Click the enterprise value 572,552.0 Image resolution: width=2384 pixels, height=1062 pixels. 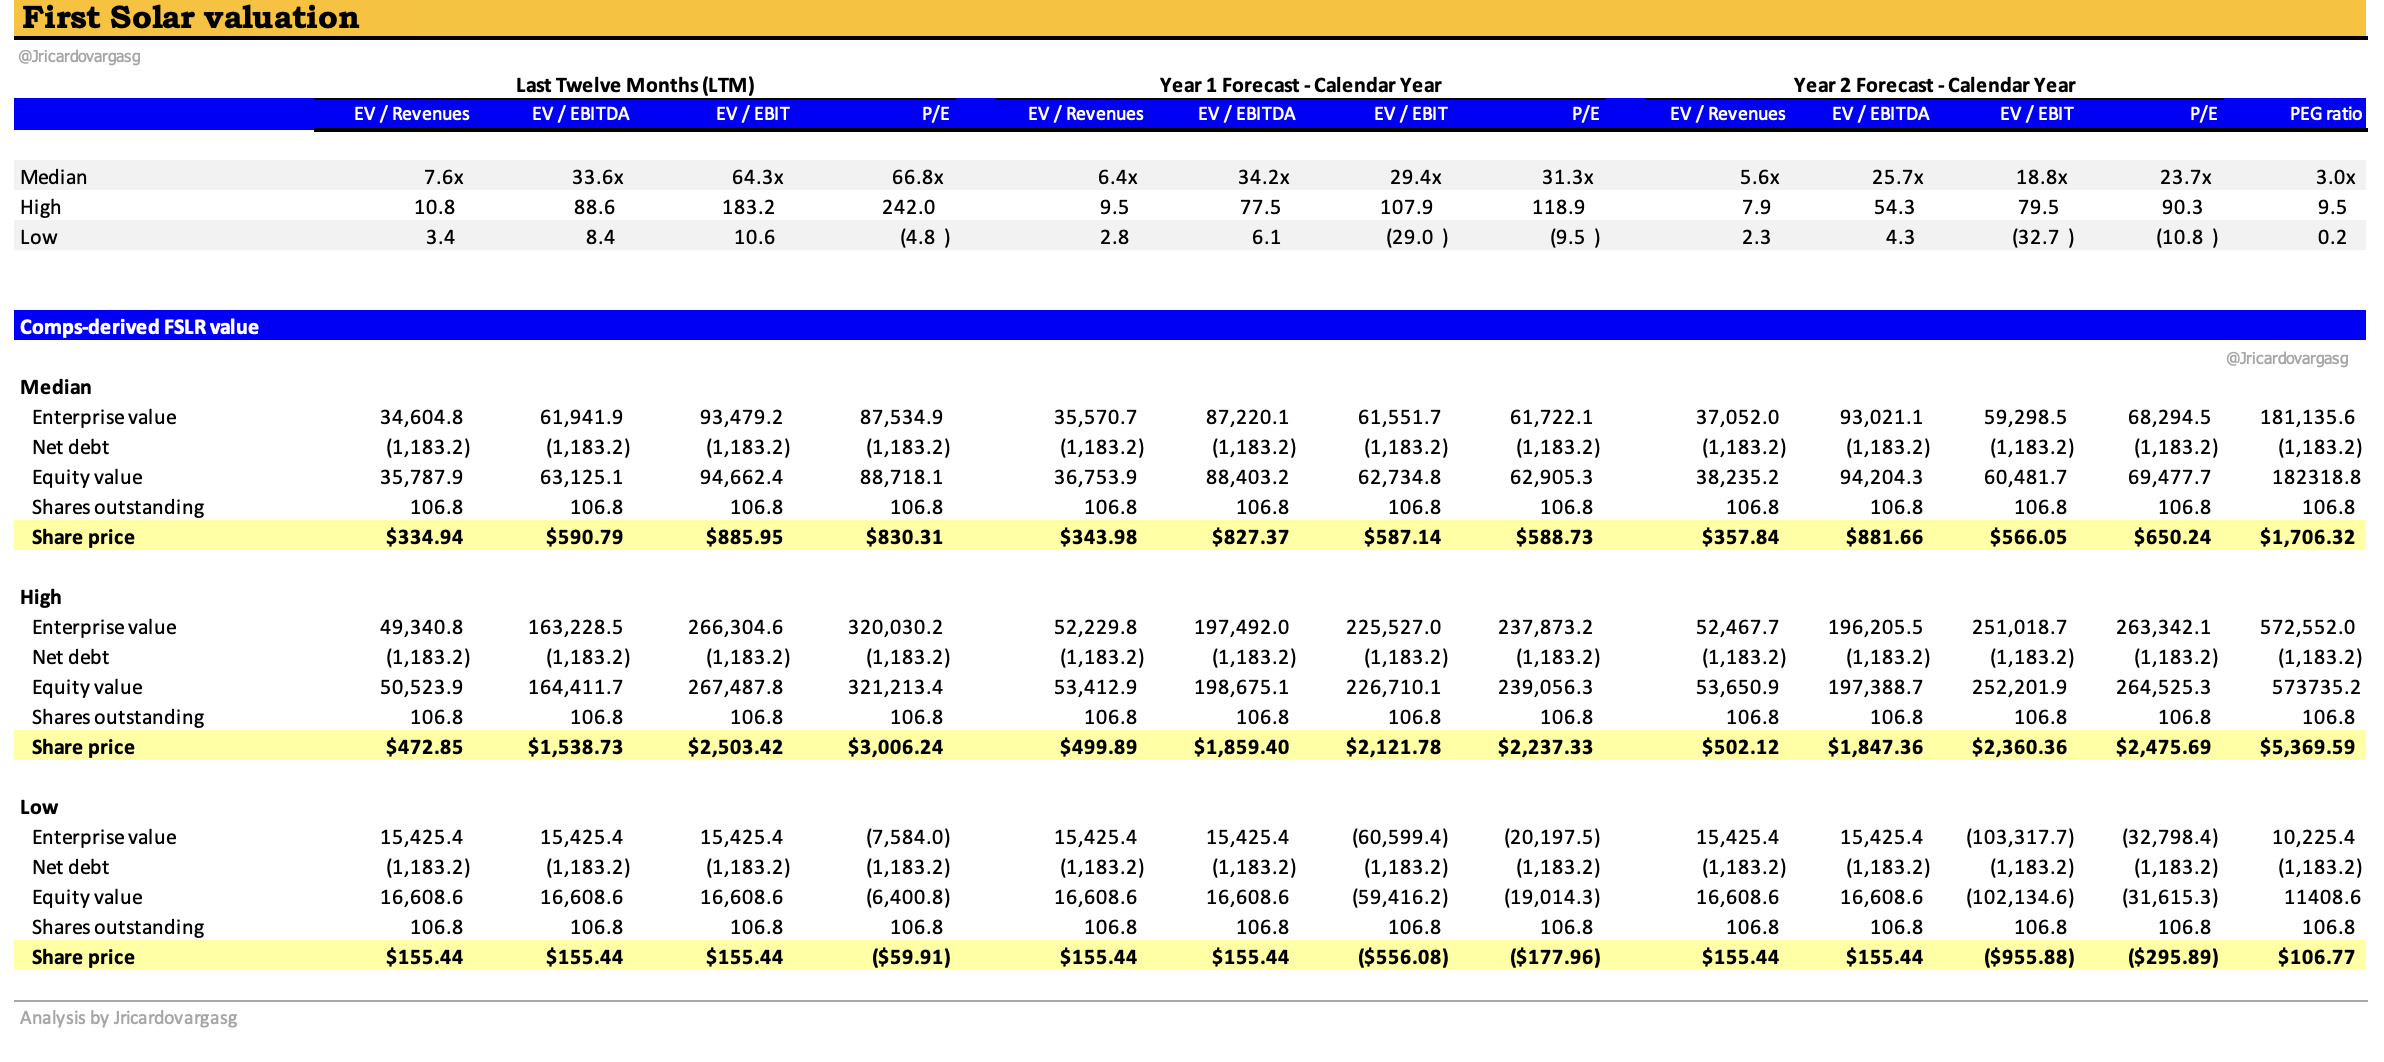[x=2307, y=627]
